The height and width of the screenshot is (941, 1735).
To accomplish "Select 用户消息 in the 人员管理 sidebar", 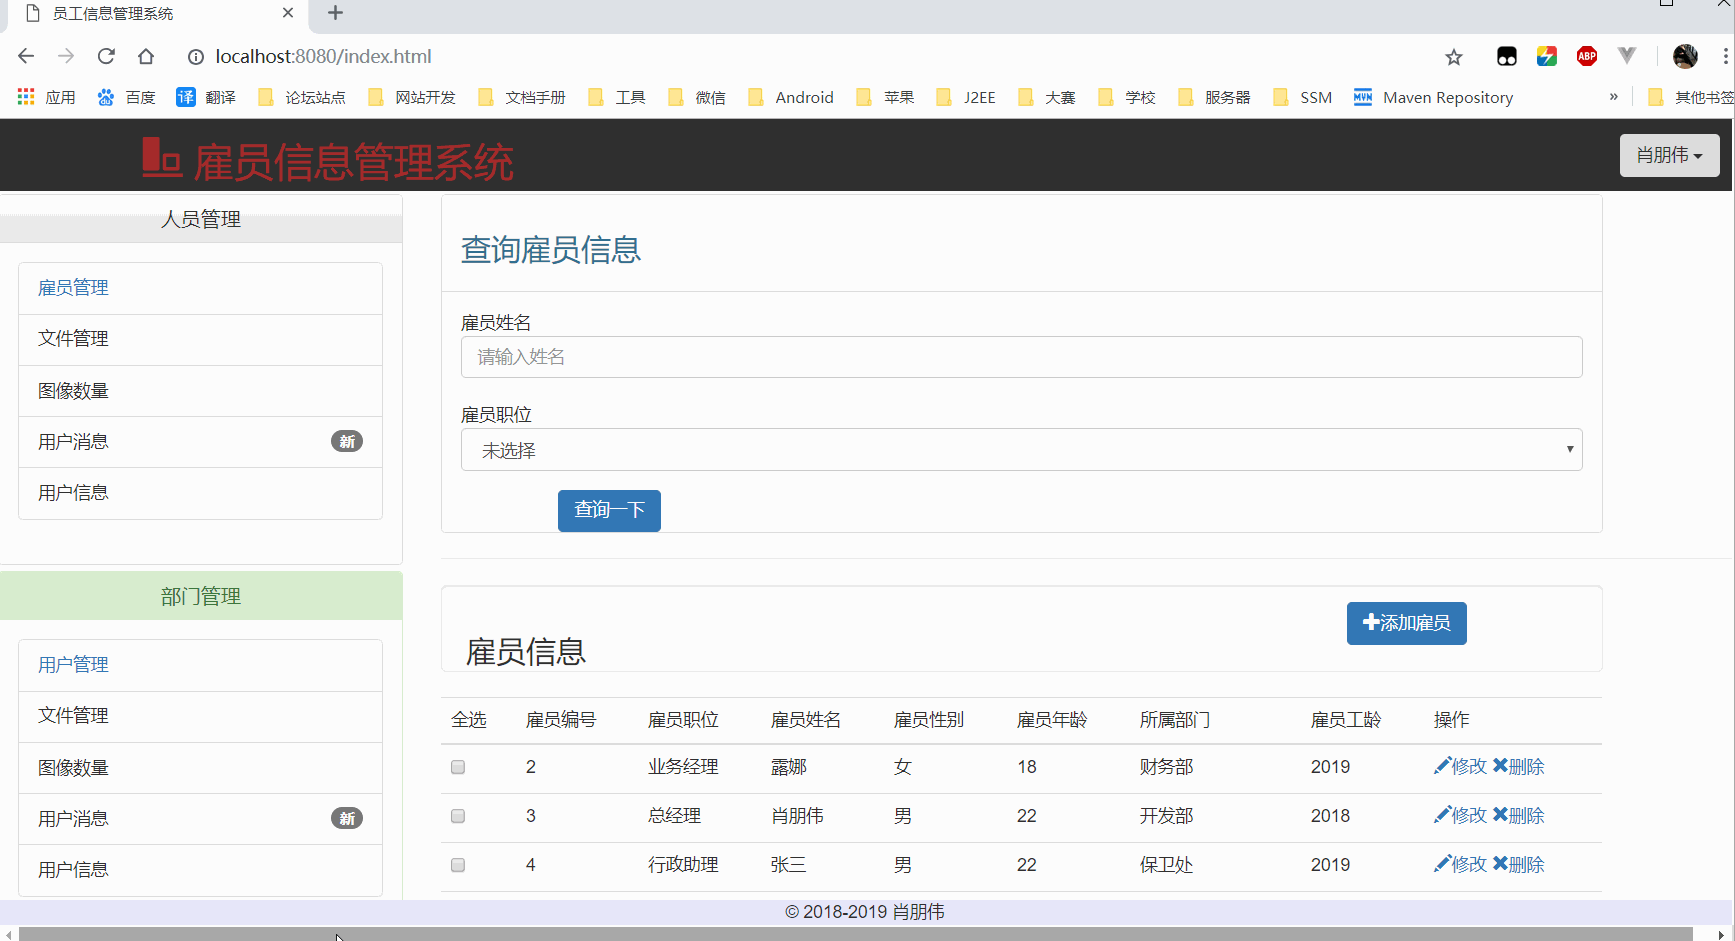I will point(73,441).
